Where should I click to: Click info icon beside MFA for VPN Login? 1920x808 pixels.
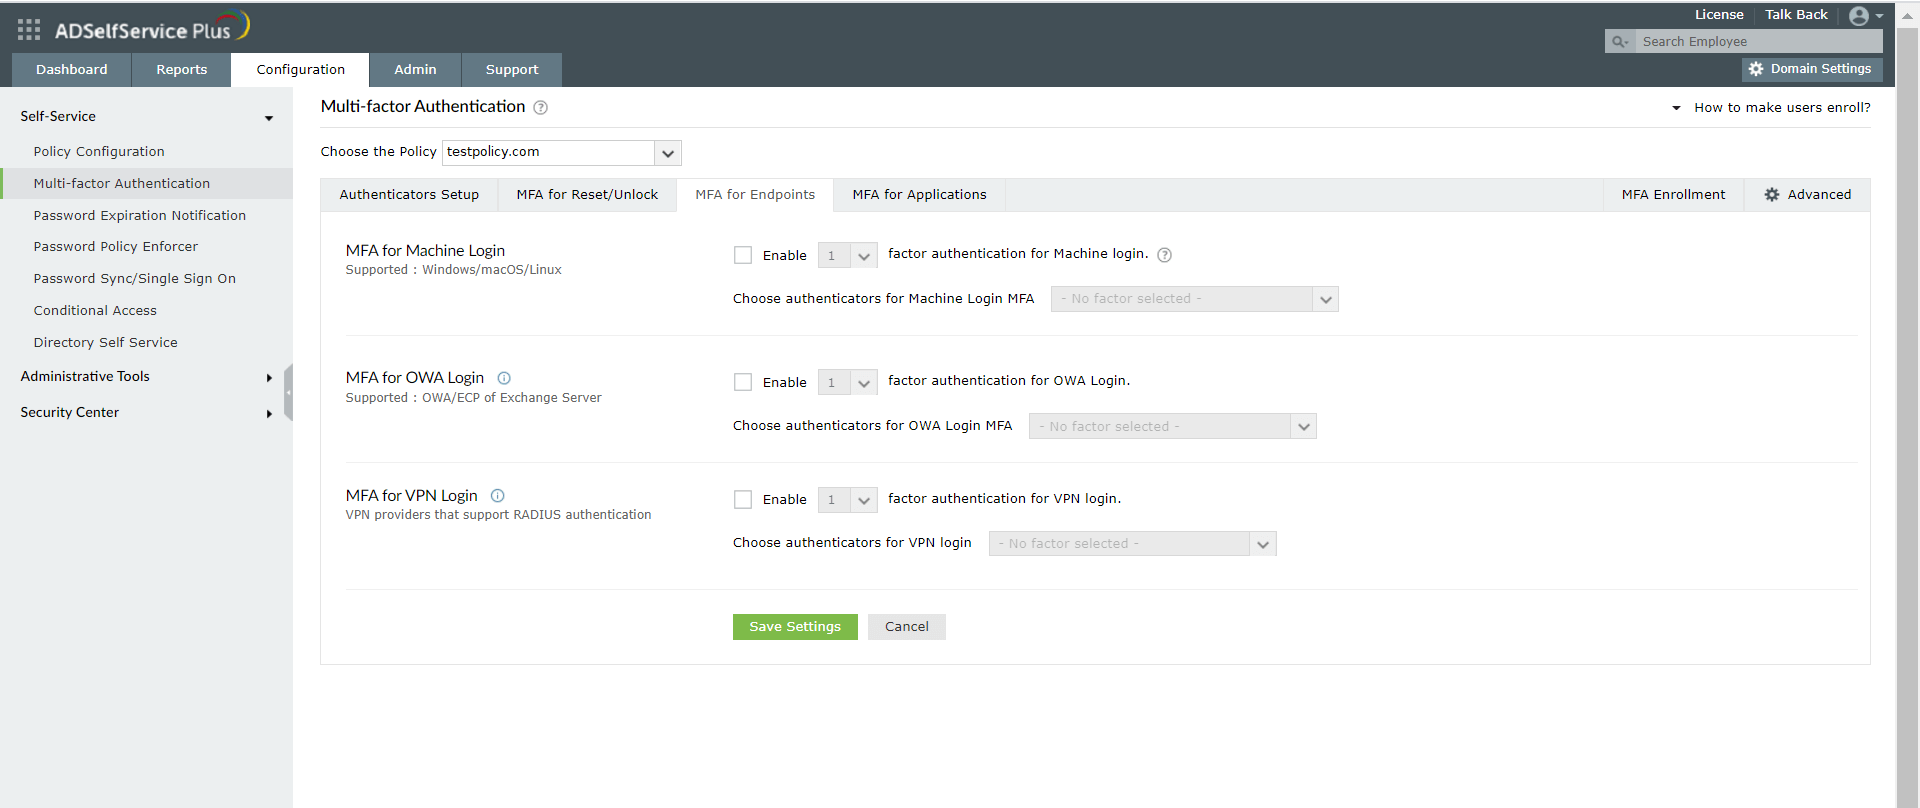pos(498,496)
